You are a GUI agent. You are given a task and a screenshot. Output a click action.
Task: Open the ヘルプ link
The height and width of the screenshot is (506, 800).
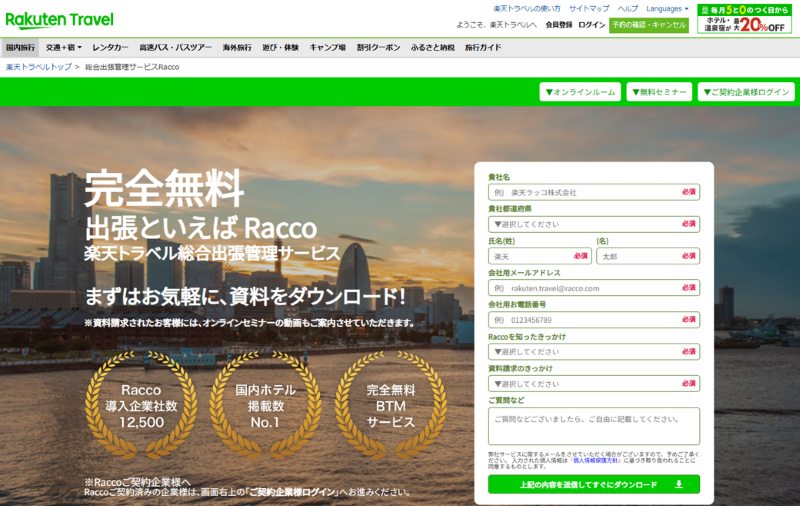(x=628, y=9)
